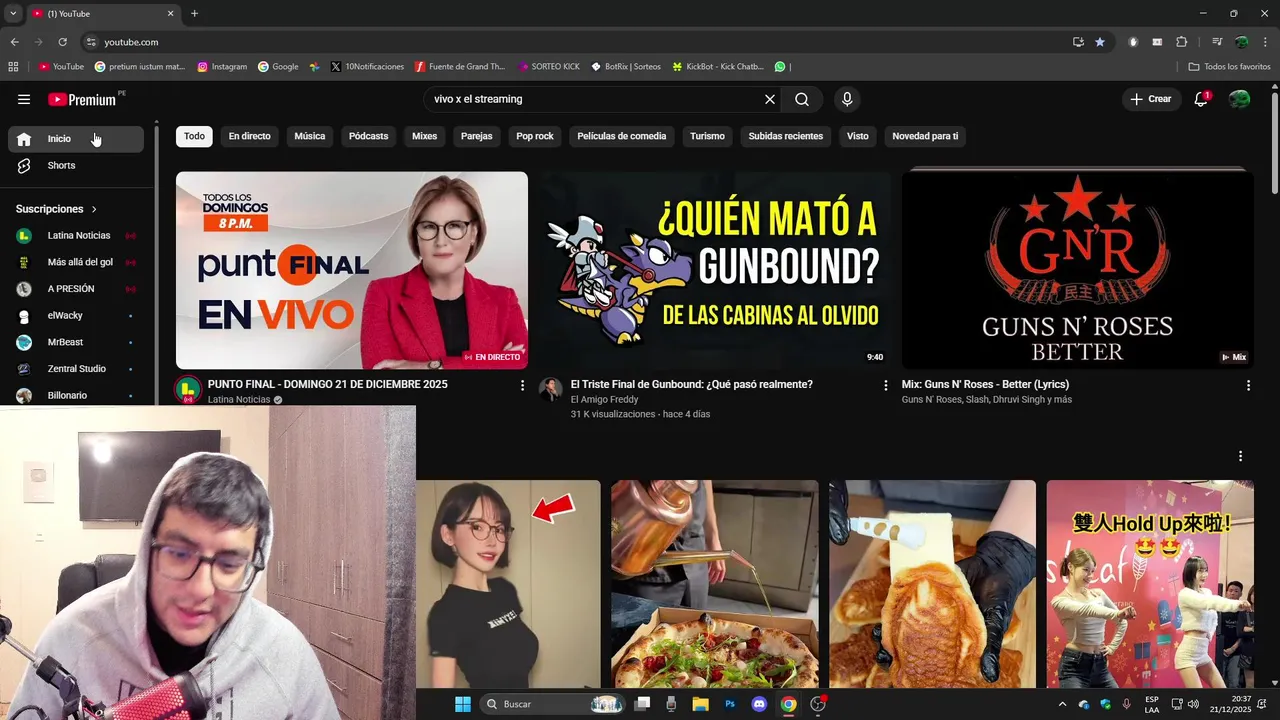Click the address bar URL youtube.com
1280x720 pixels.
[131, 42]
